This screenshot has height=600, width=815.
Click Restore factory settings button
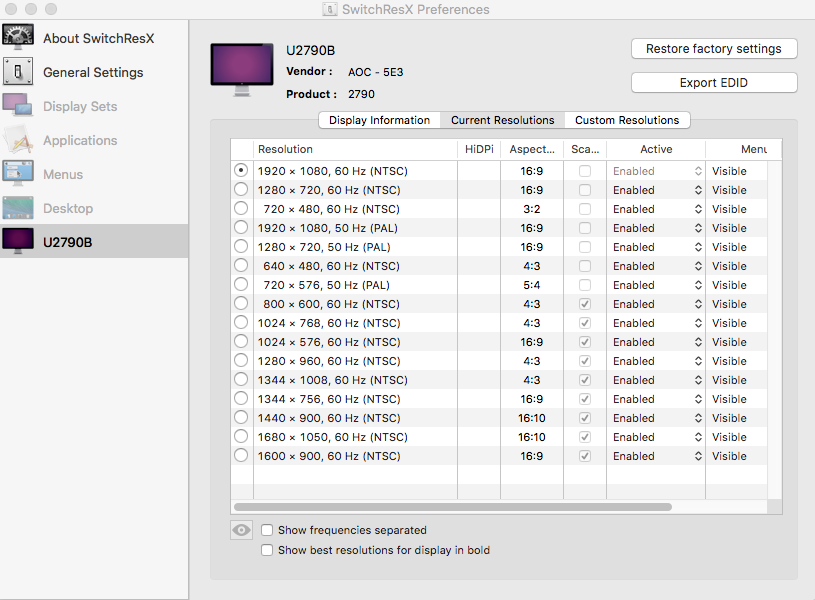pos(714,49)
